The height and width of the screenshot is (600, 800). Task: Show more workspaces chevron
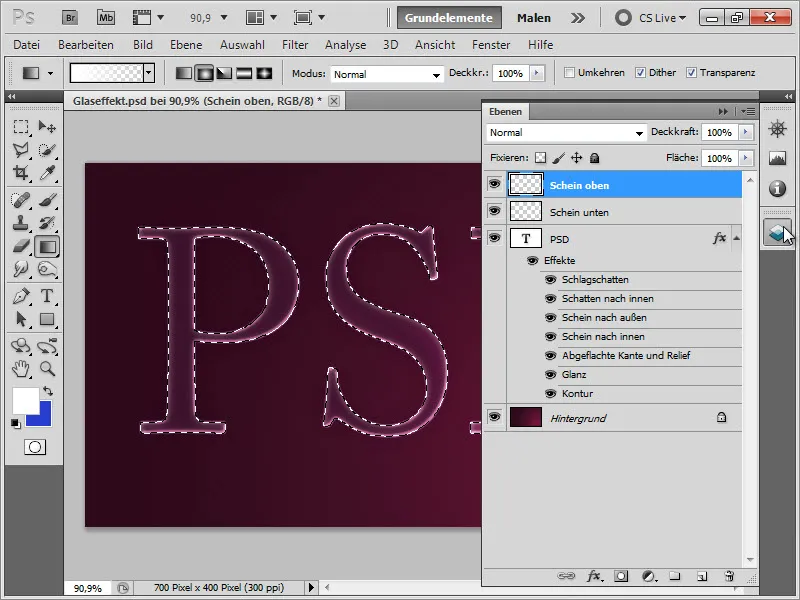pyautogui.click(x=578, y=18)
